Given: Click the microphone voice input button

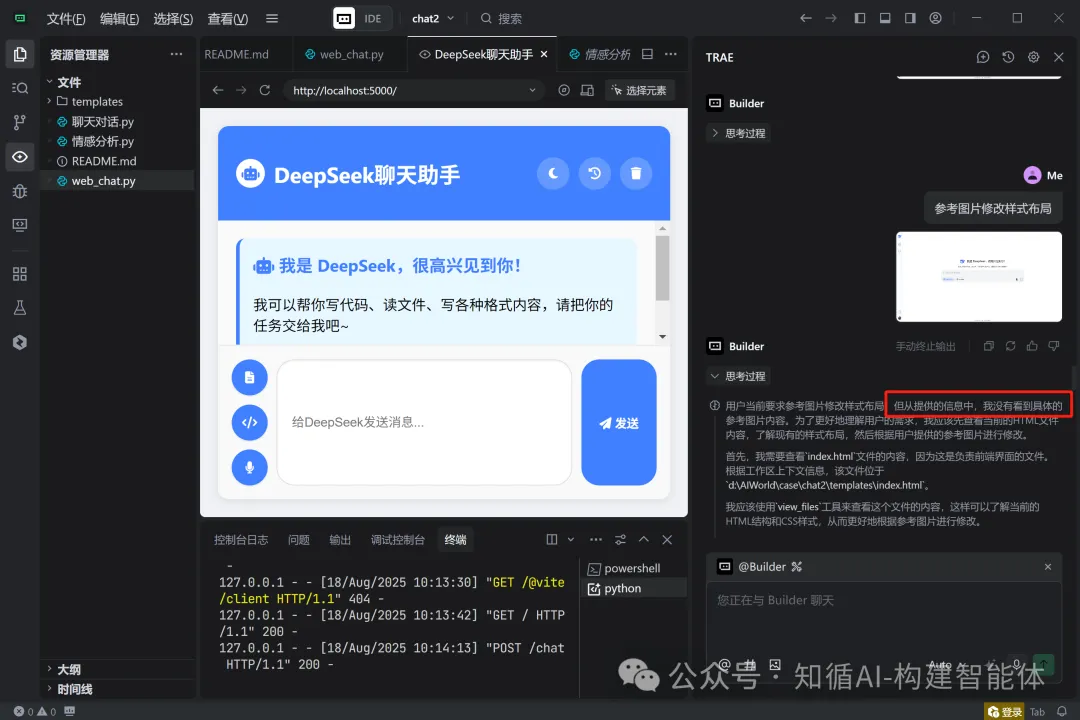Looking at the screenshot, I should click(249, 467).
